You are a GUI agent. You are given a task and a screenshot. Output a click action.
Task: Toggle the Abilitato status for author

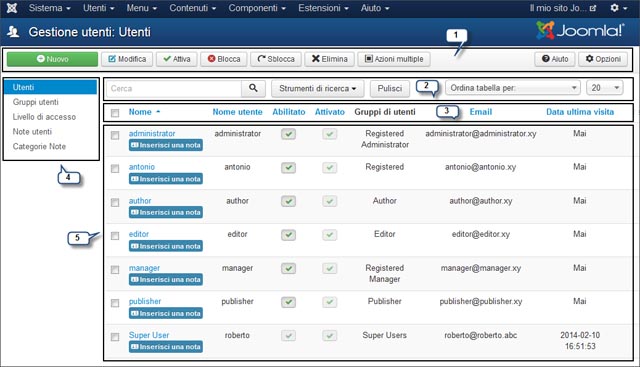coord(289,201)
